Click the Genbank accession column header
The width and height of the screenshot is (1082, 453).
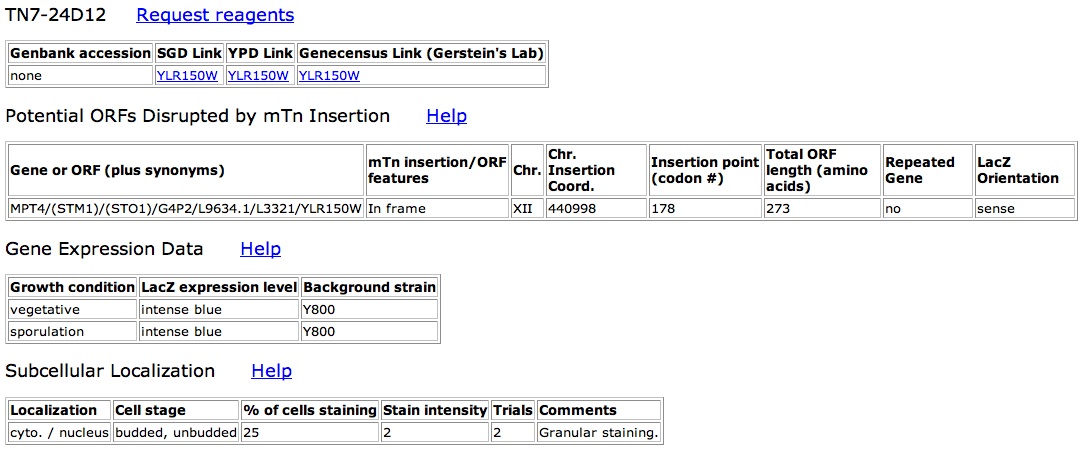80,53
